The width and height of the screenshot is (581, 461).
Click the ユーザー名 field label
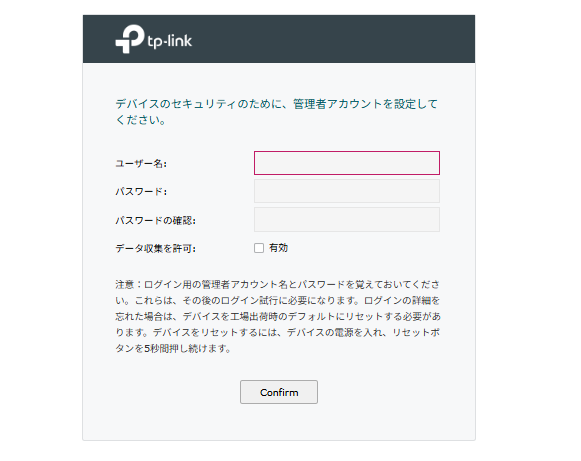[141, 163]
